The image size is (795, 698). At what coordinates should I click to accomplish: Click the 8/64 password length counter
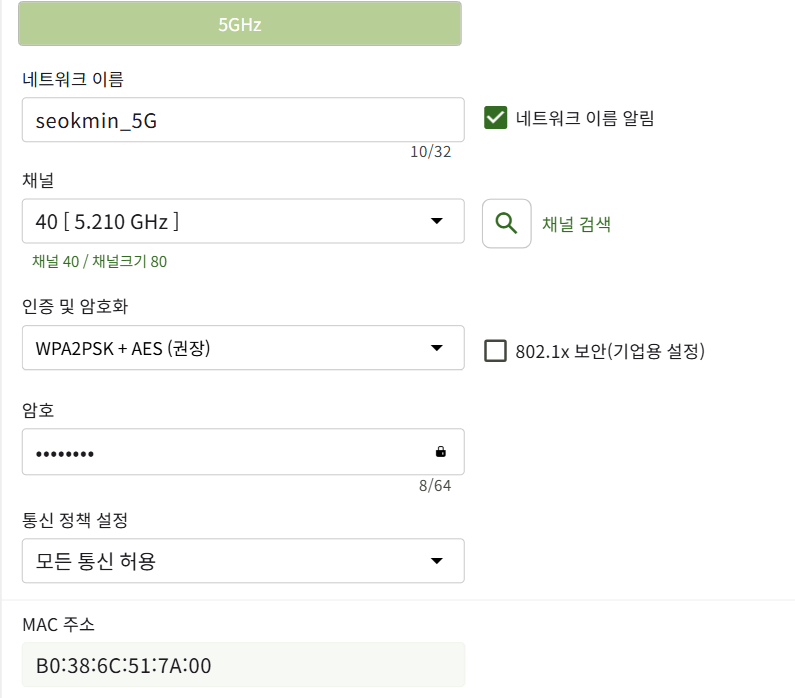(x=435, y=486)
